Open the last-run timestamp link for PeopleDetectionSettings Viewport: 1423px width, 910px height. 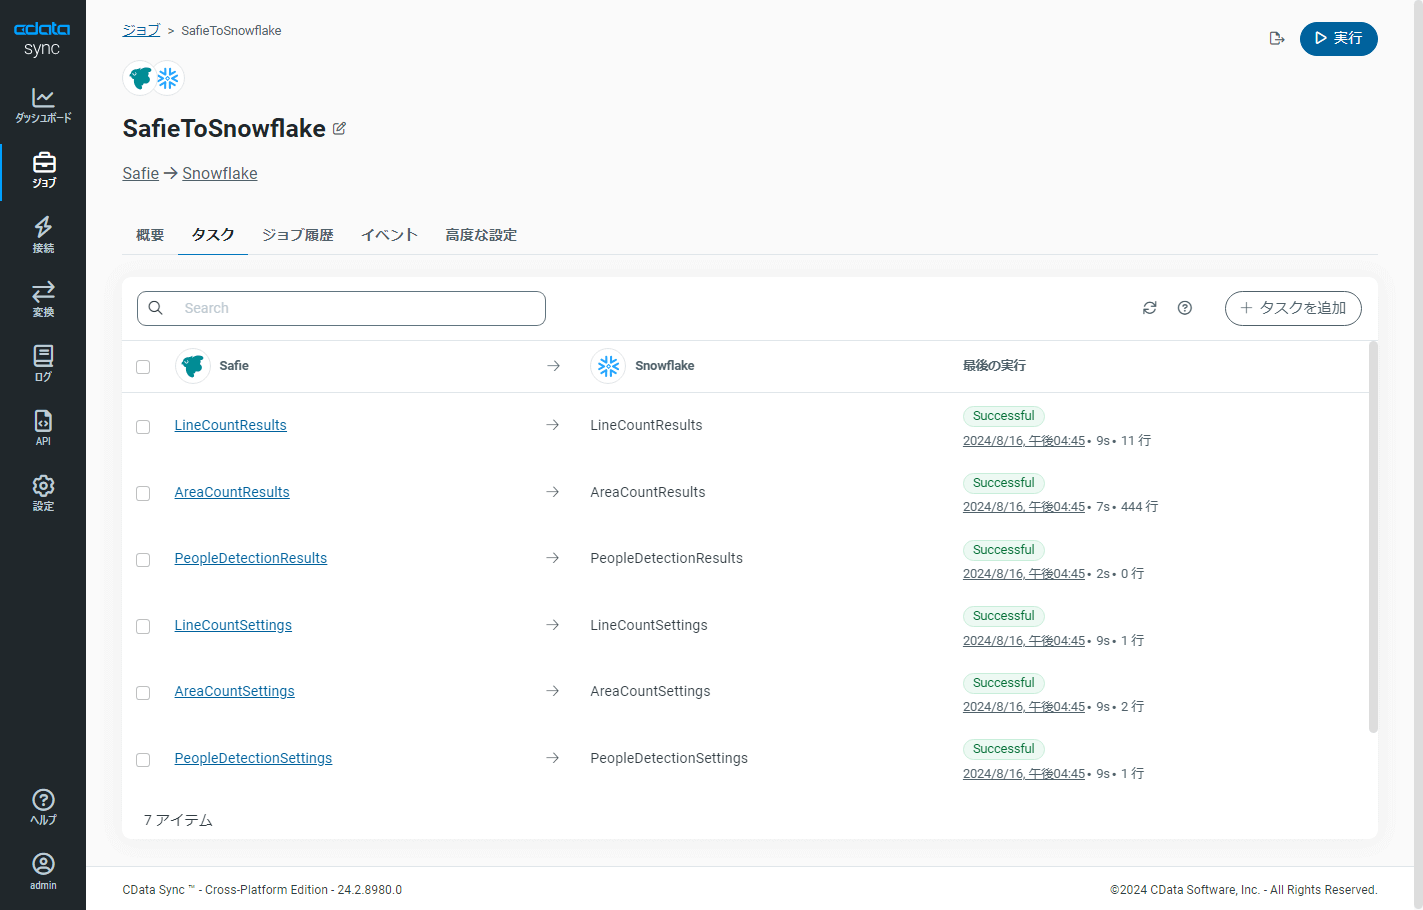1024,774
